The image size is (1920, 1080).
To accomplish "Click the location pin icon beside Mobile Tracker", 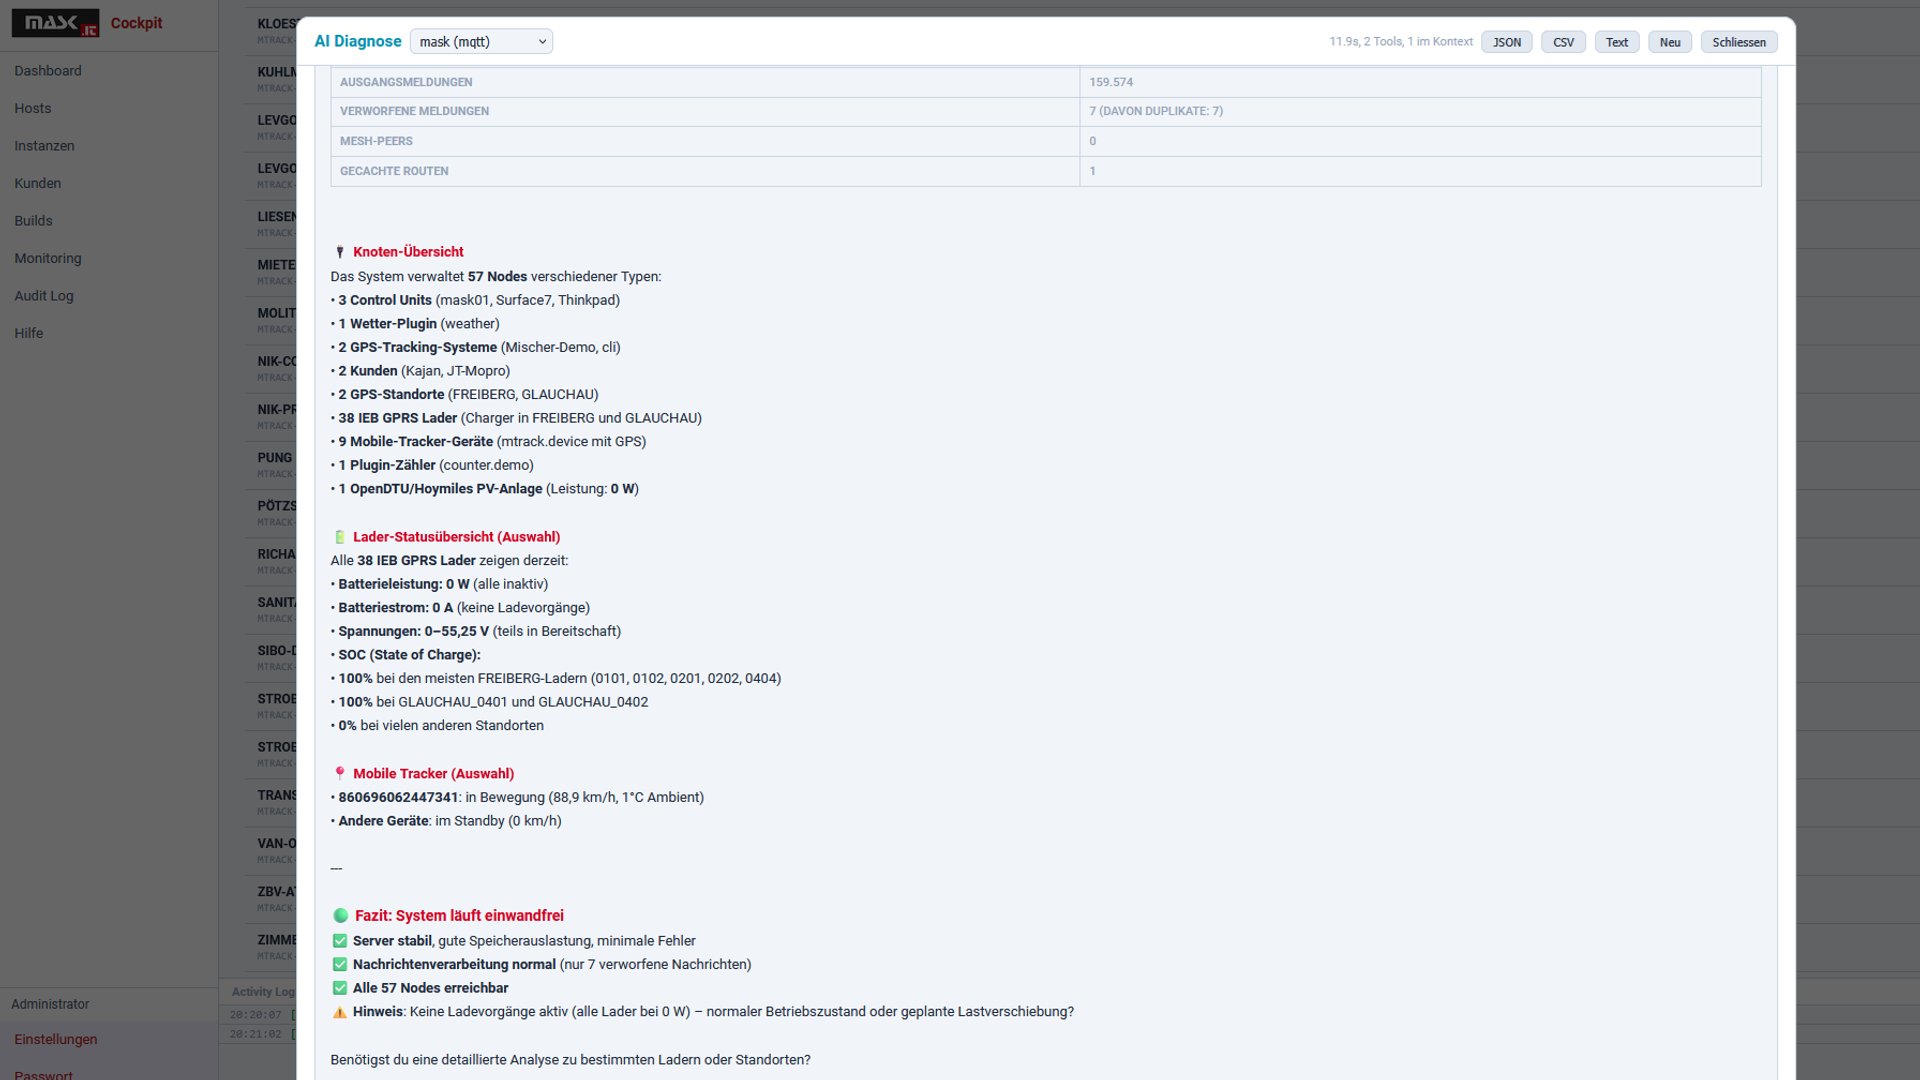I will pos(340,774).
